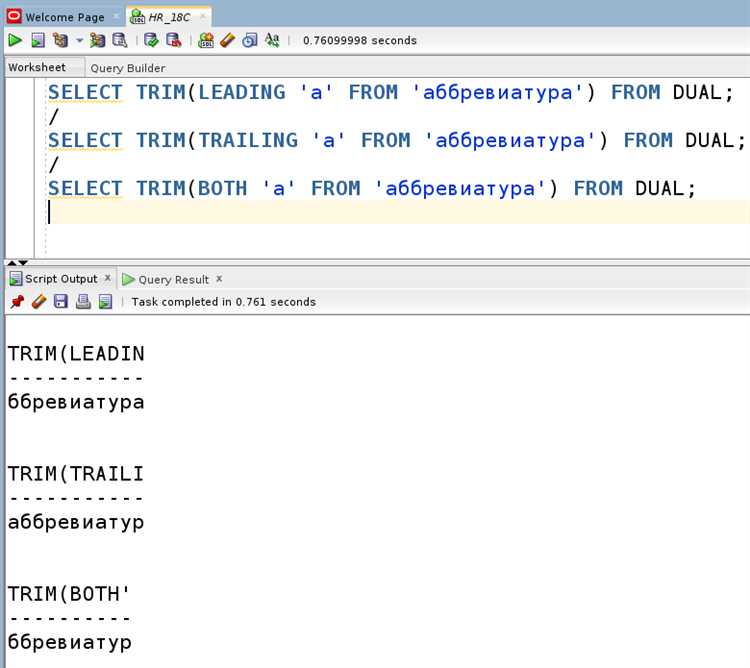The height and width of the screenshot is (668, 750).
Task: Print the script output
Action: pos(83,301)
